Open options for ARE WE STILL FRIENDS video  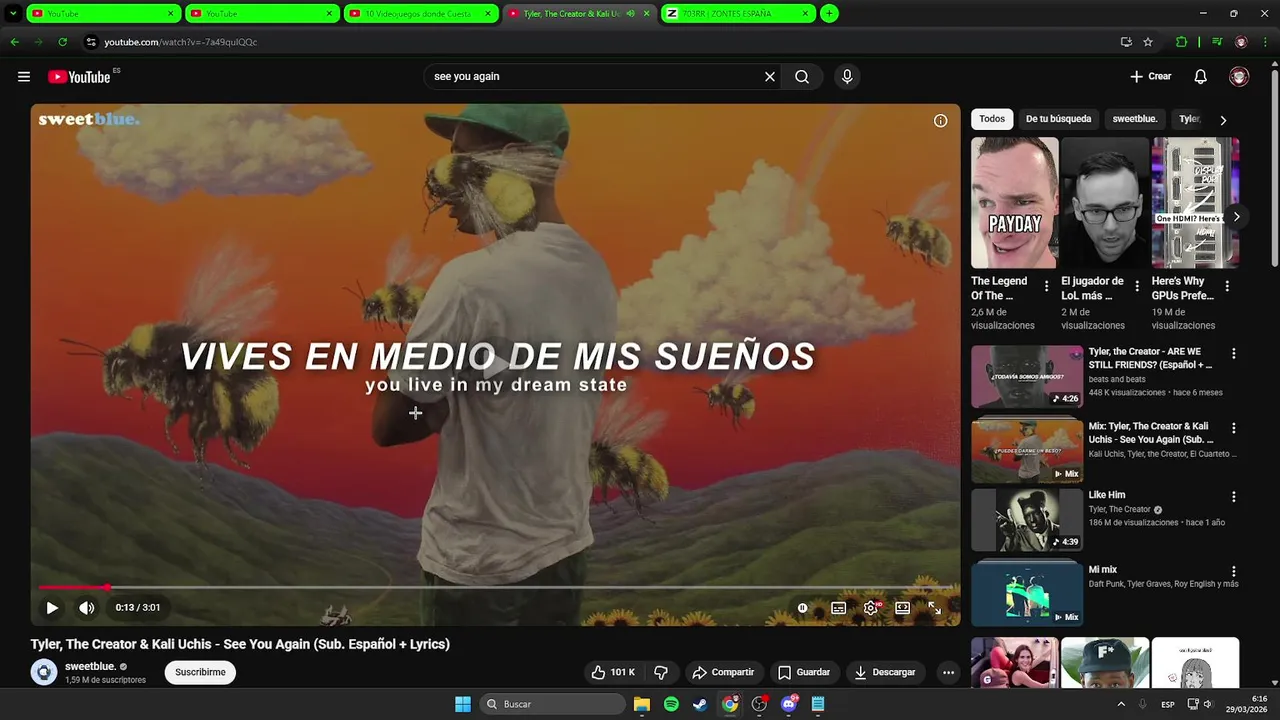[1233, 354]
